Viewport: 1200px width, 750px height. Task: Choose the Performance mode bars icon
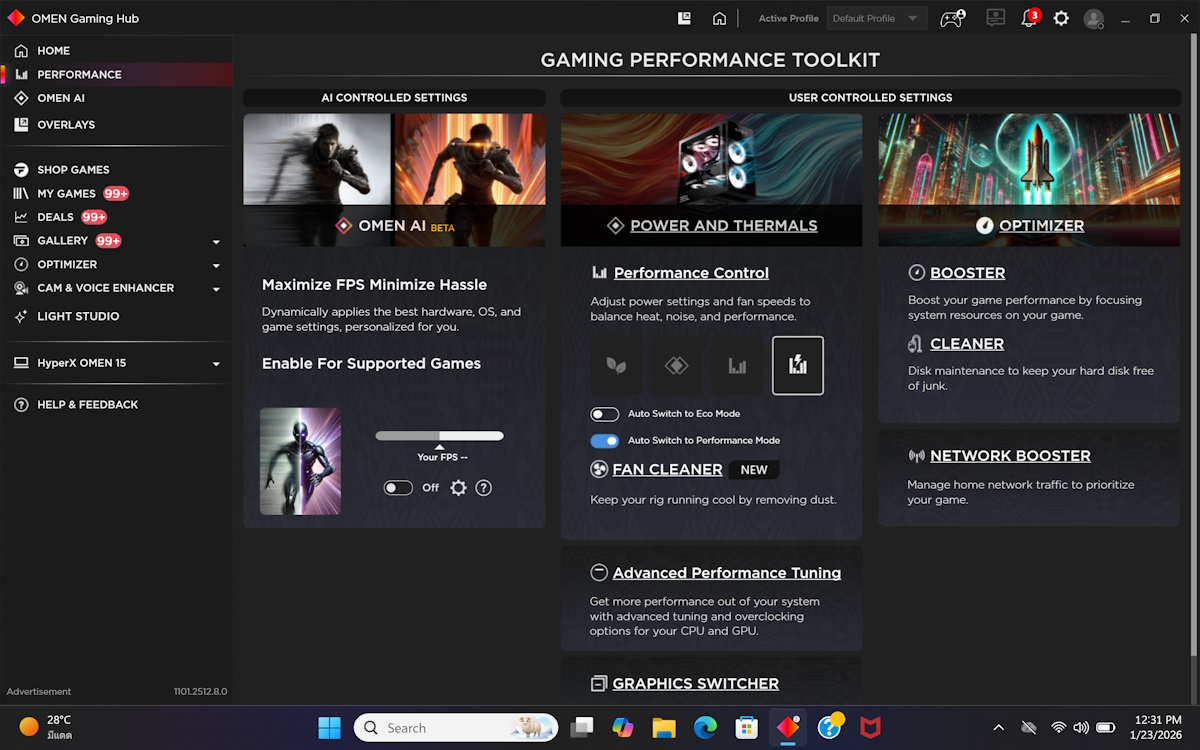[x=737, y=366]
